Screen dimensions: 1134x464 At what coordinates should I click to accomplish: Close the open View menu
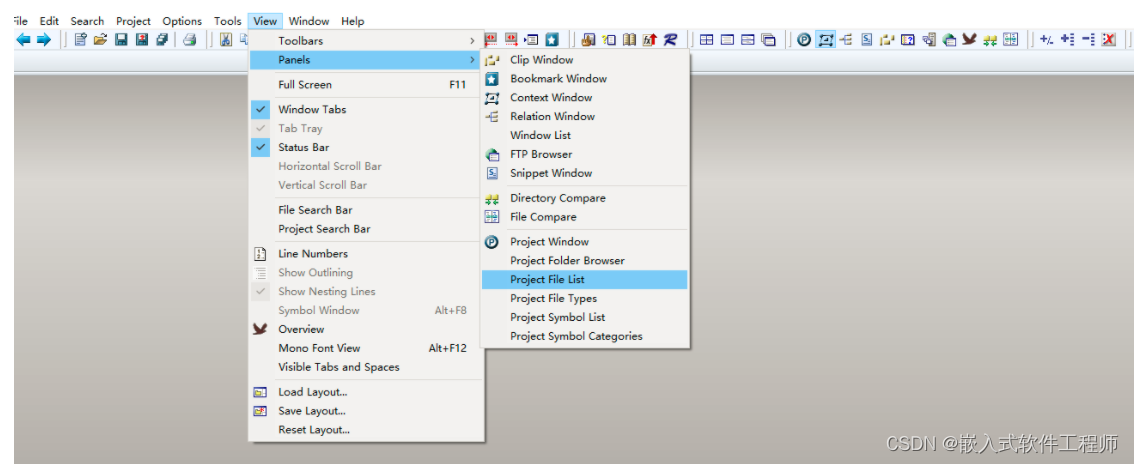pos(265,21)
